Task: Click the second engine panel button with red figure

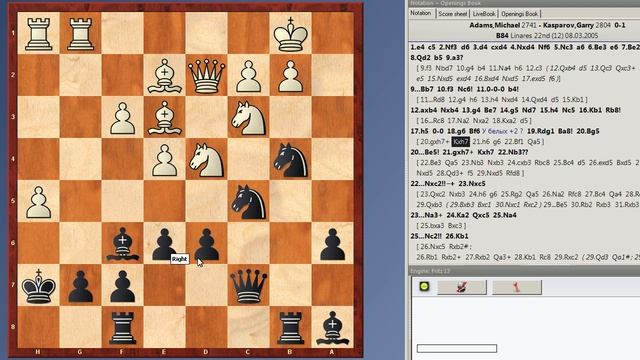Action: (x=517, y=287)
